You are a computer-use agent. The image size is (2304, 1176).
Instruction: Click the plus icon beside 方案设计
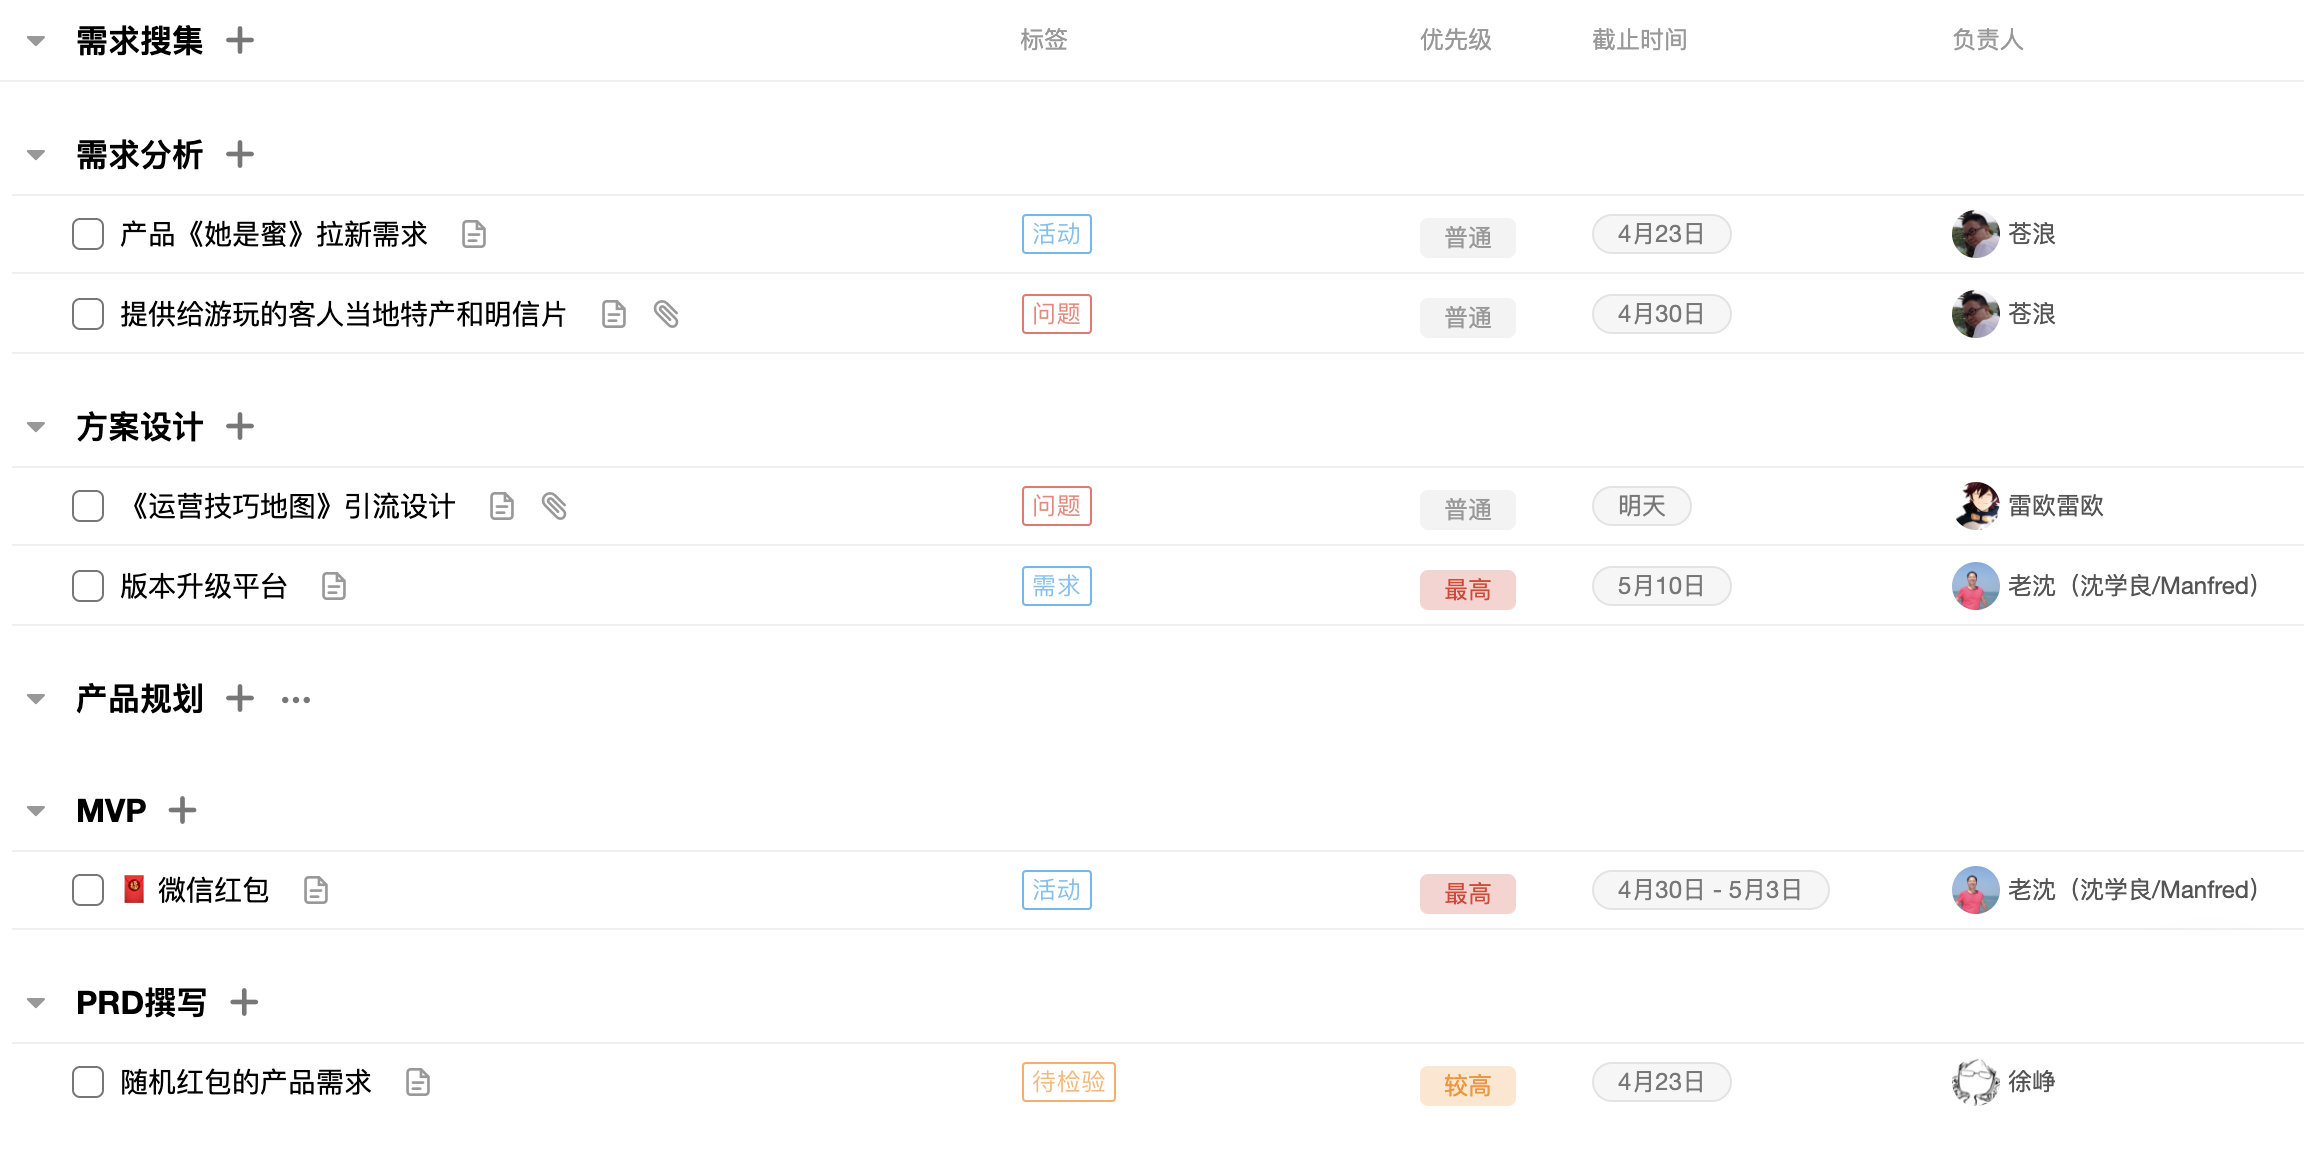[x=240, y=427]
